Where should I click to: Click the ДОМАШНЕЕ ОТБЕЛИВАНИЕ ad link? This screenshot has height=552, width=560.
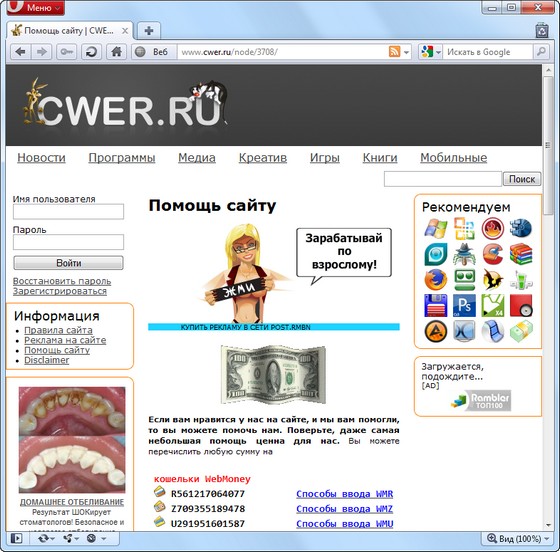72,502
